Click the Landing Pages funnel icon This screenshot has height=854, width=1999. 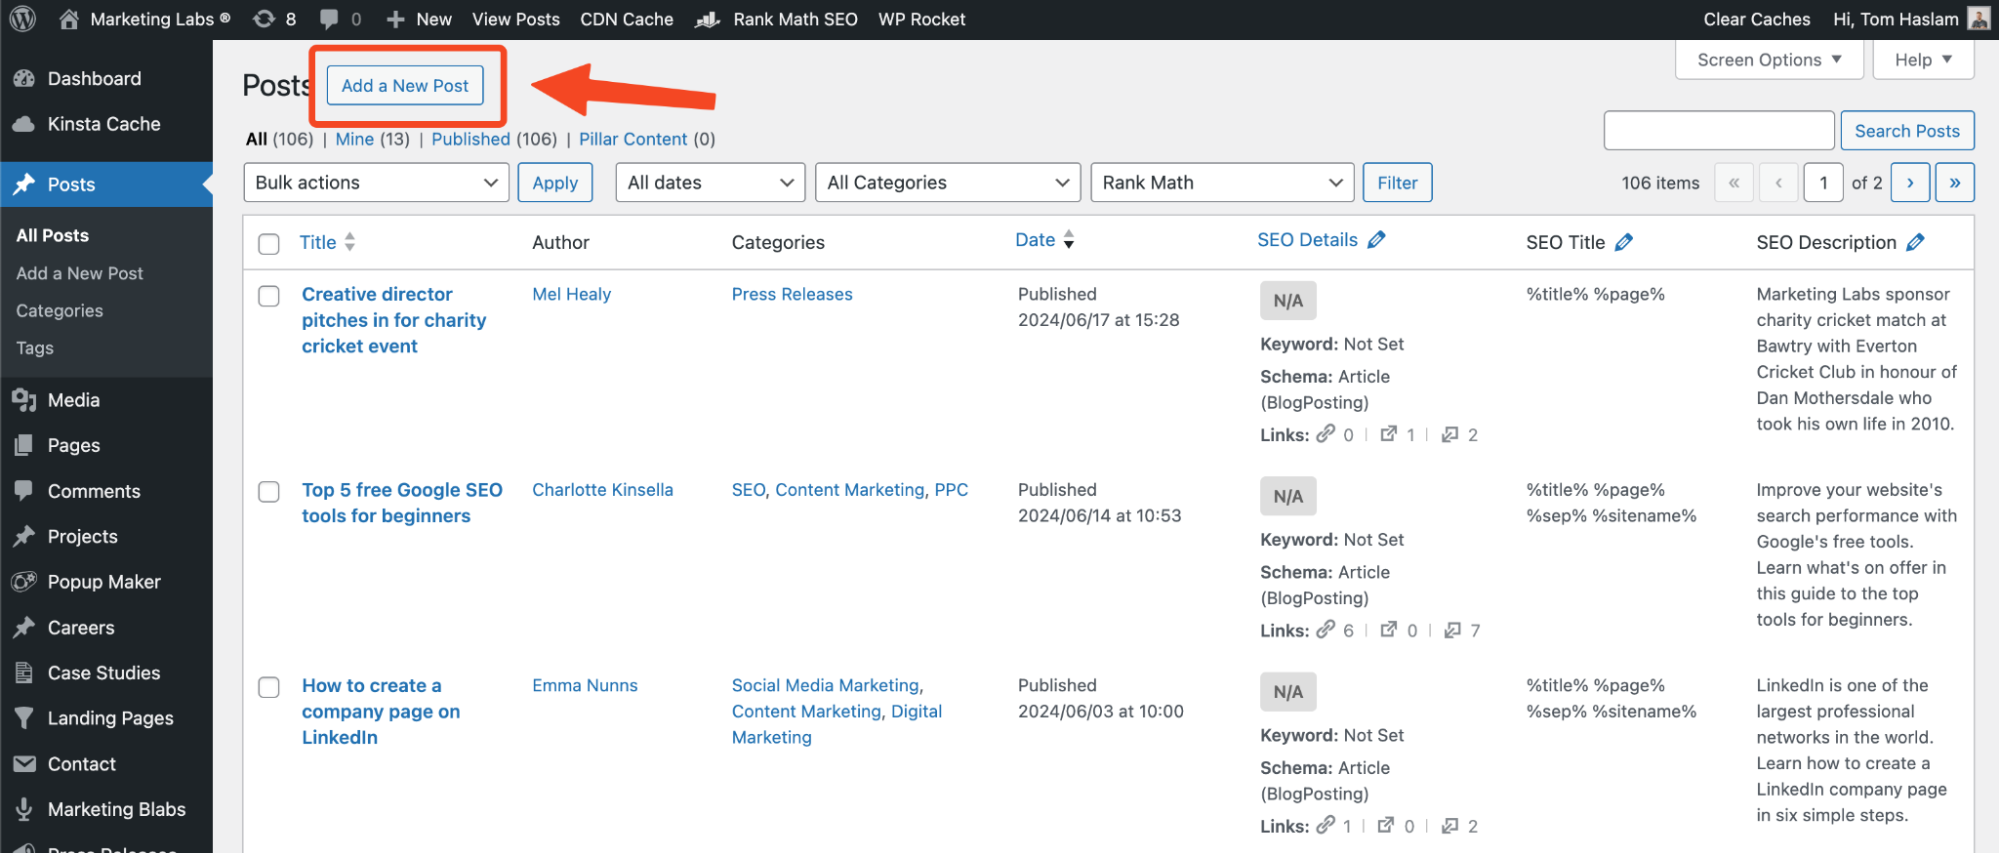(24, 718)
